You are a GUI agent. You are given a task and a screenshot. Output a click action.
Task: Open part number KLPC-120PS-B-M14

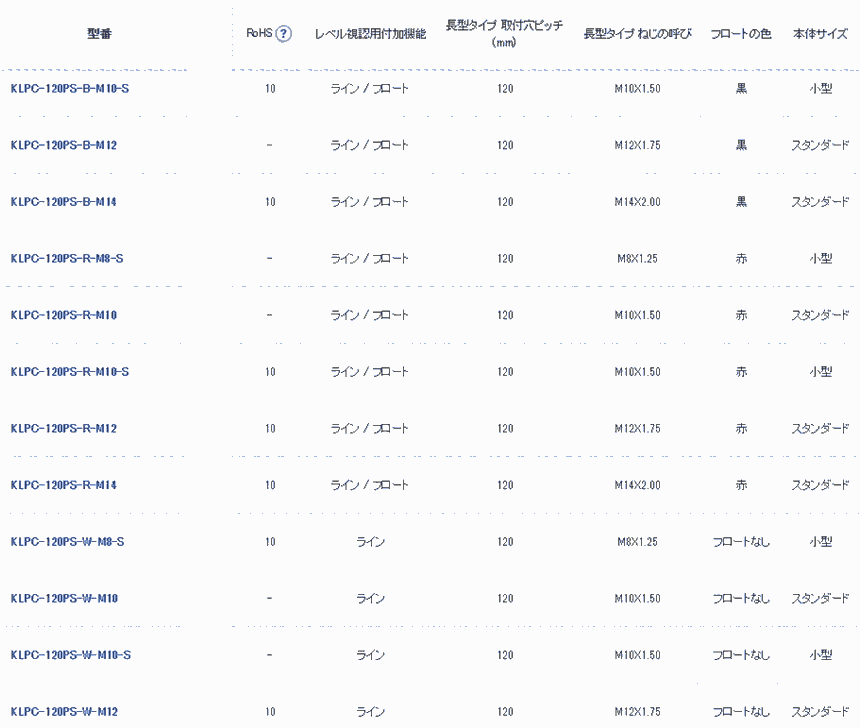[x=64, y=202]
